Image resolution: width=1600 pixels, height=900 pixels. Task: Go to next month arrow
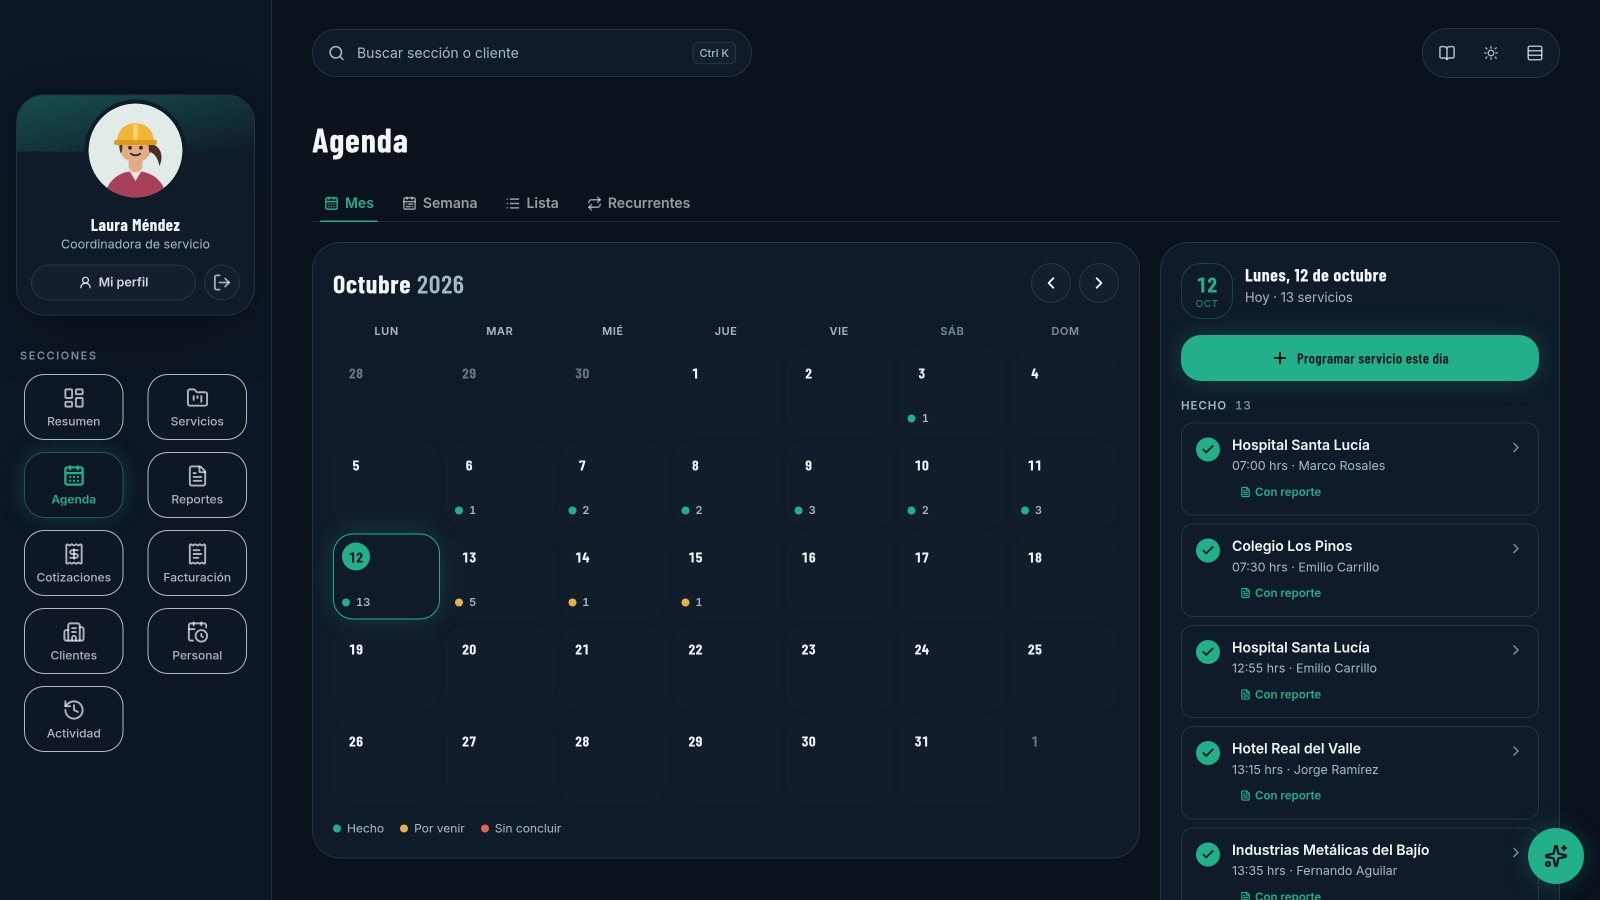tap(1099, 283)
